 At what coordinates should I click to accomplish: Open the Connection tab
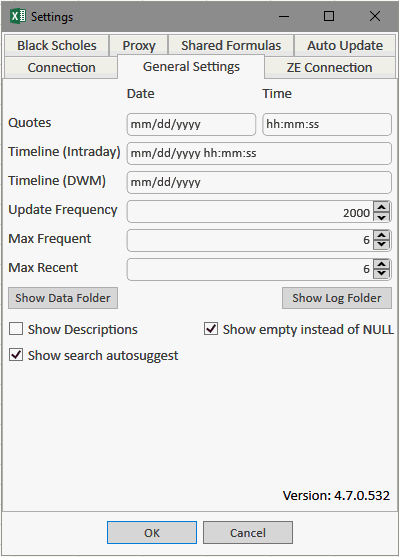[x=61, y=67]
